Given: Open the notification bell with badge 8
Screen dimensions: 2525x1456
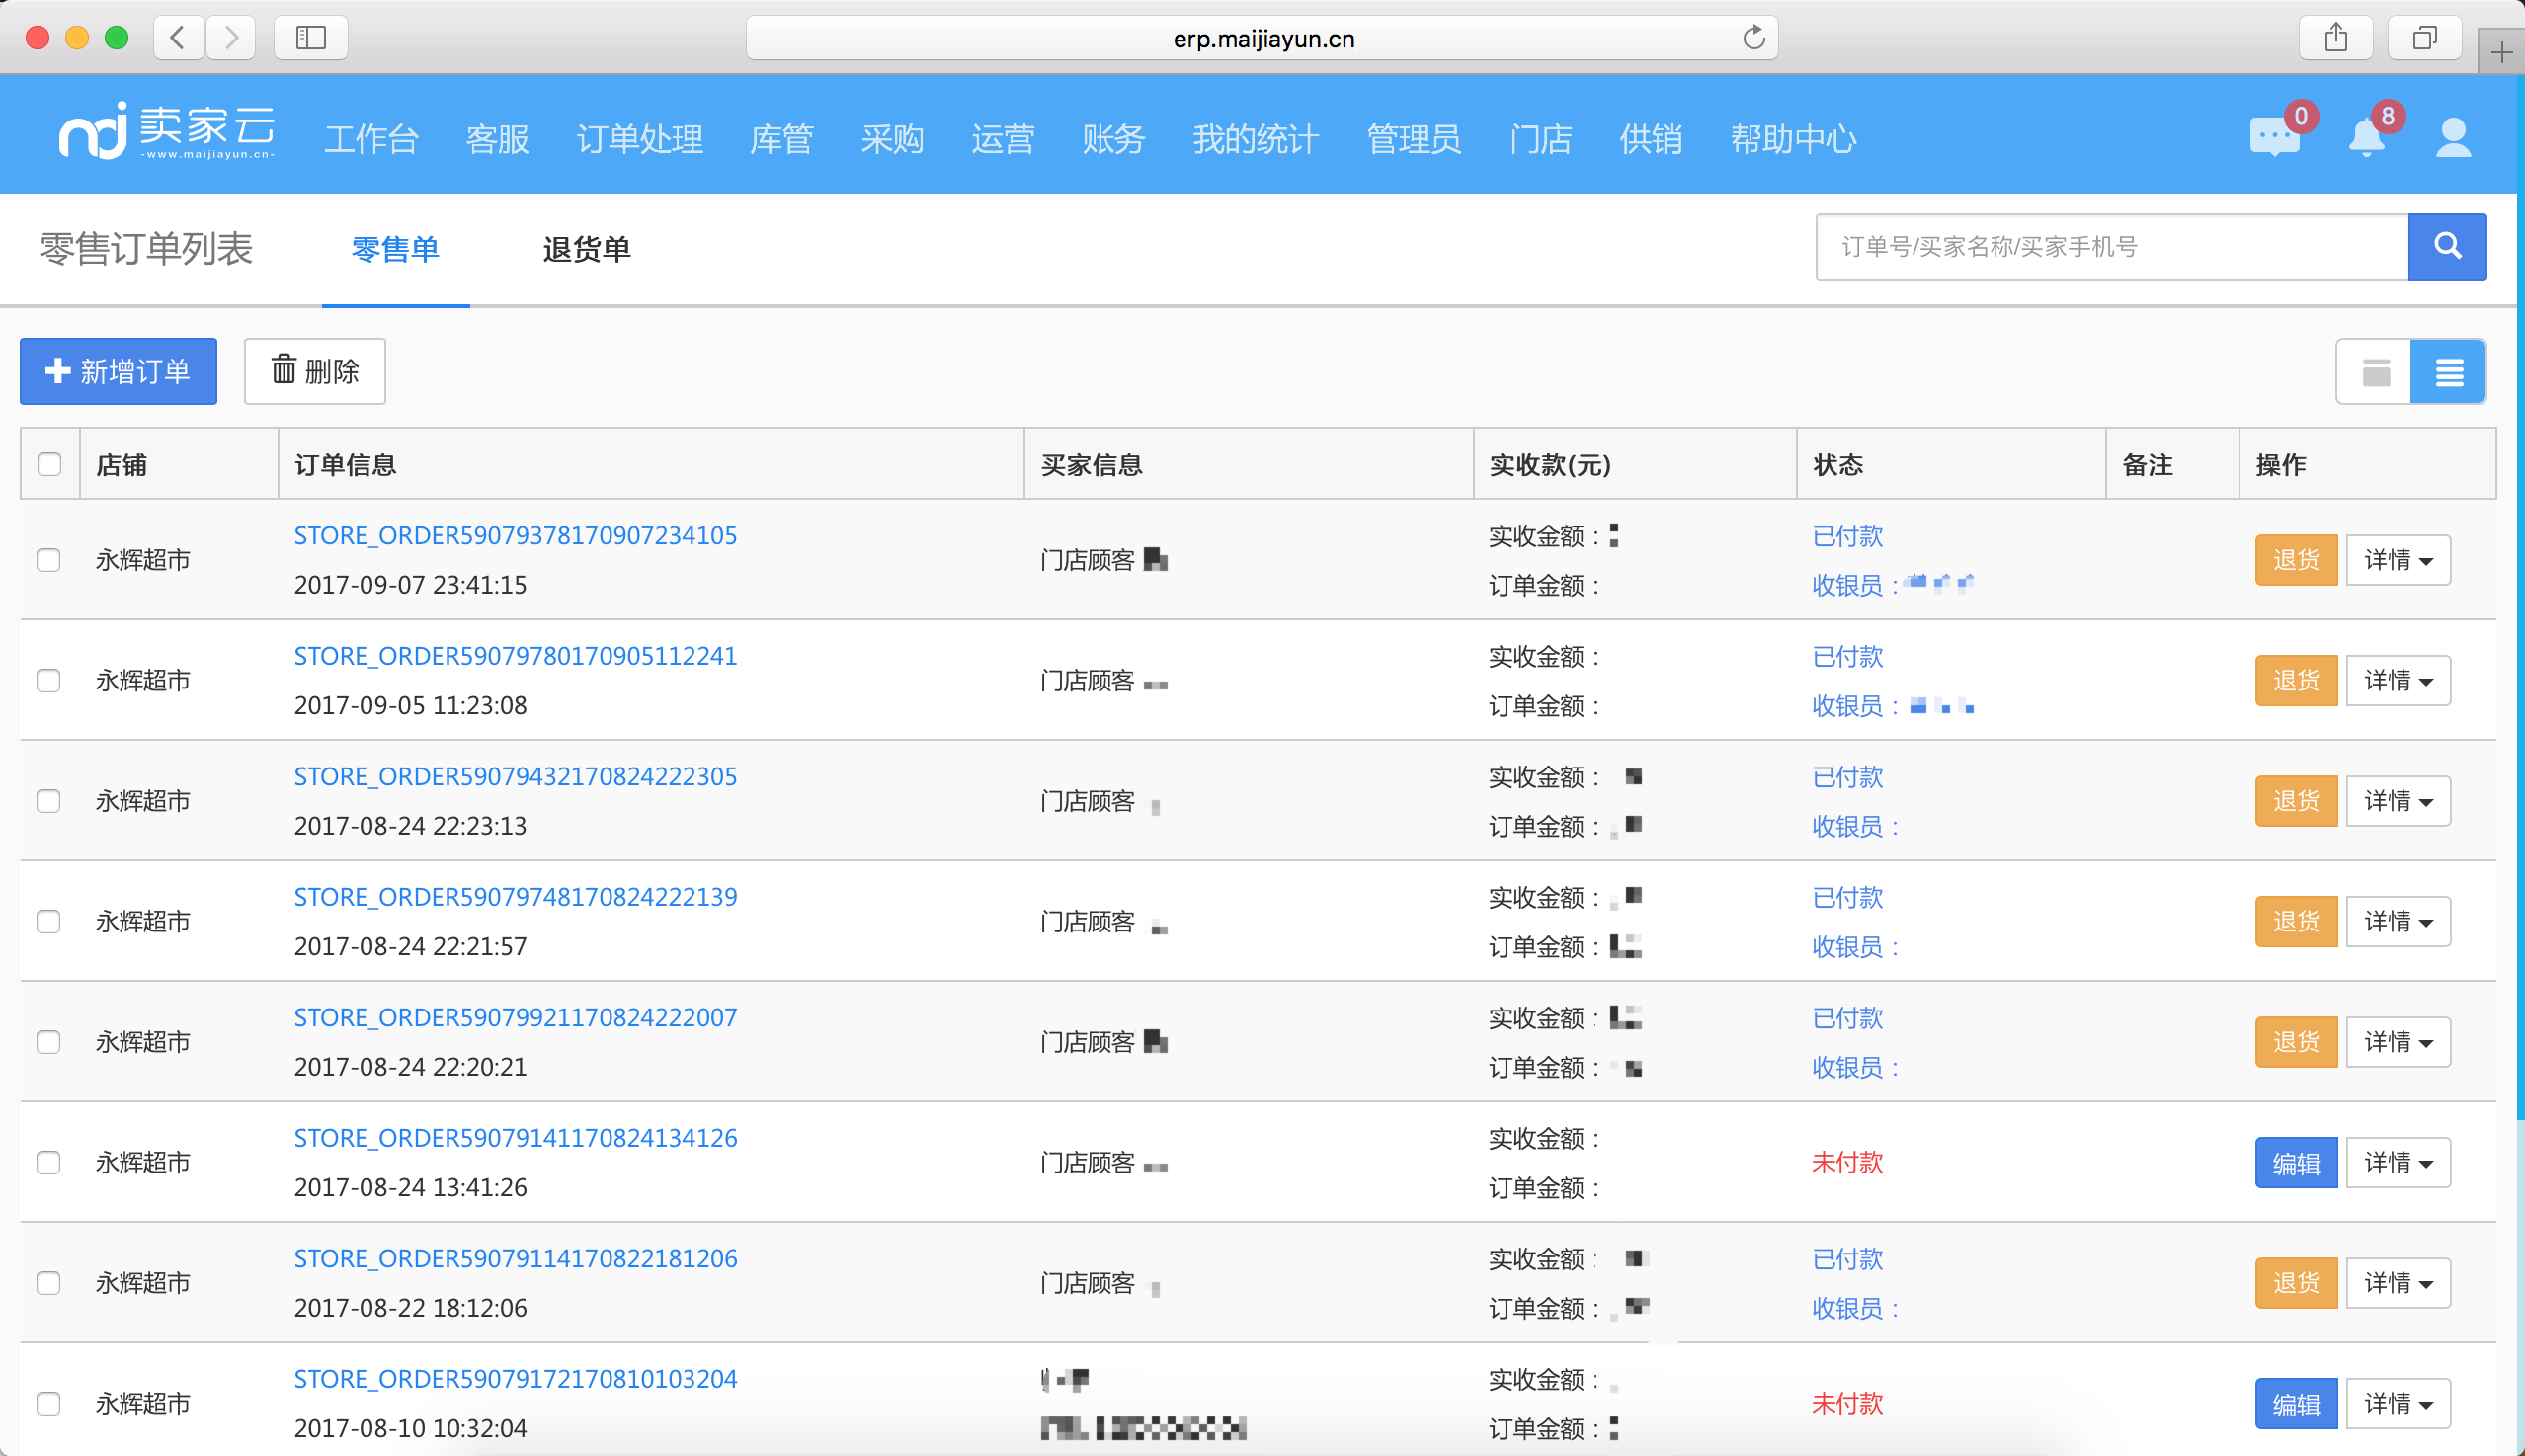Looking at the screenshot, I should click(x=2366, y=137).
